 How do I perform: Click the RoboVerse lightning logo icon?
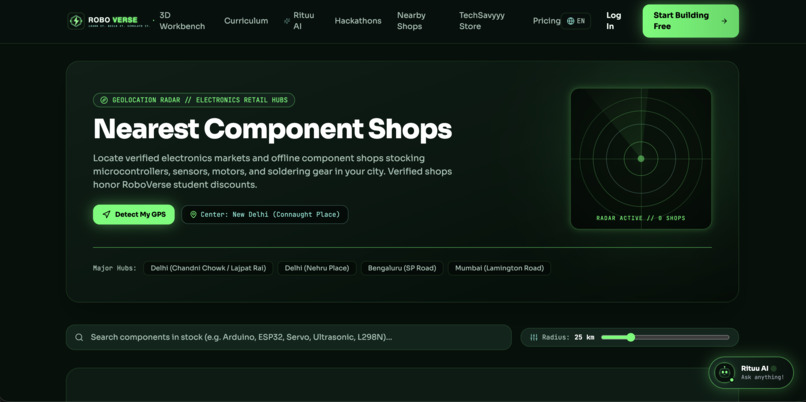click(x=76, y=21)
